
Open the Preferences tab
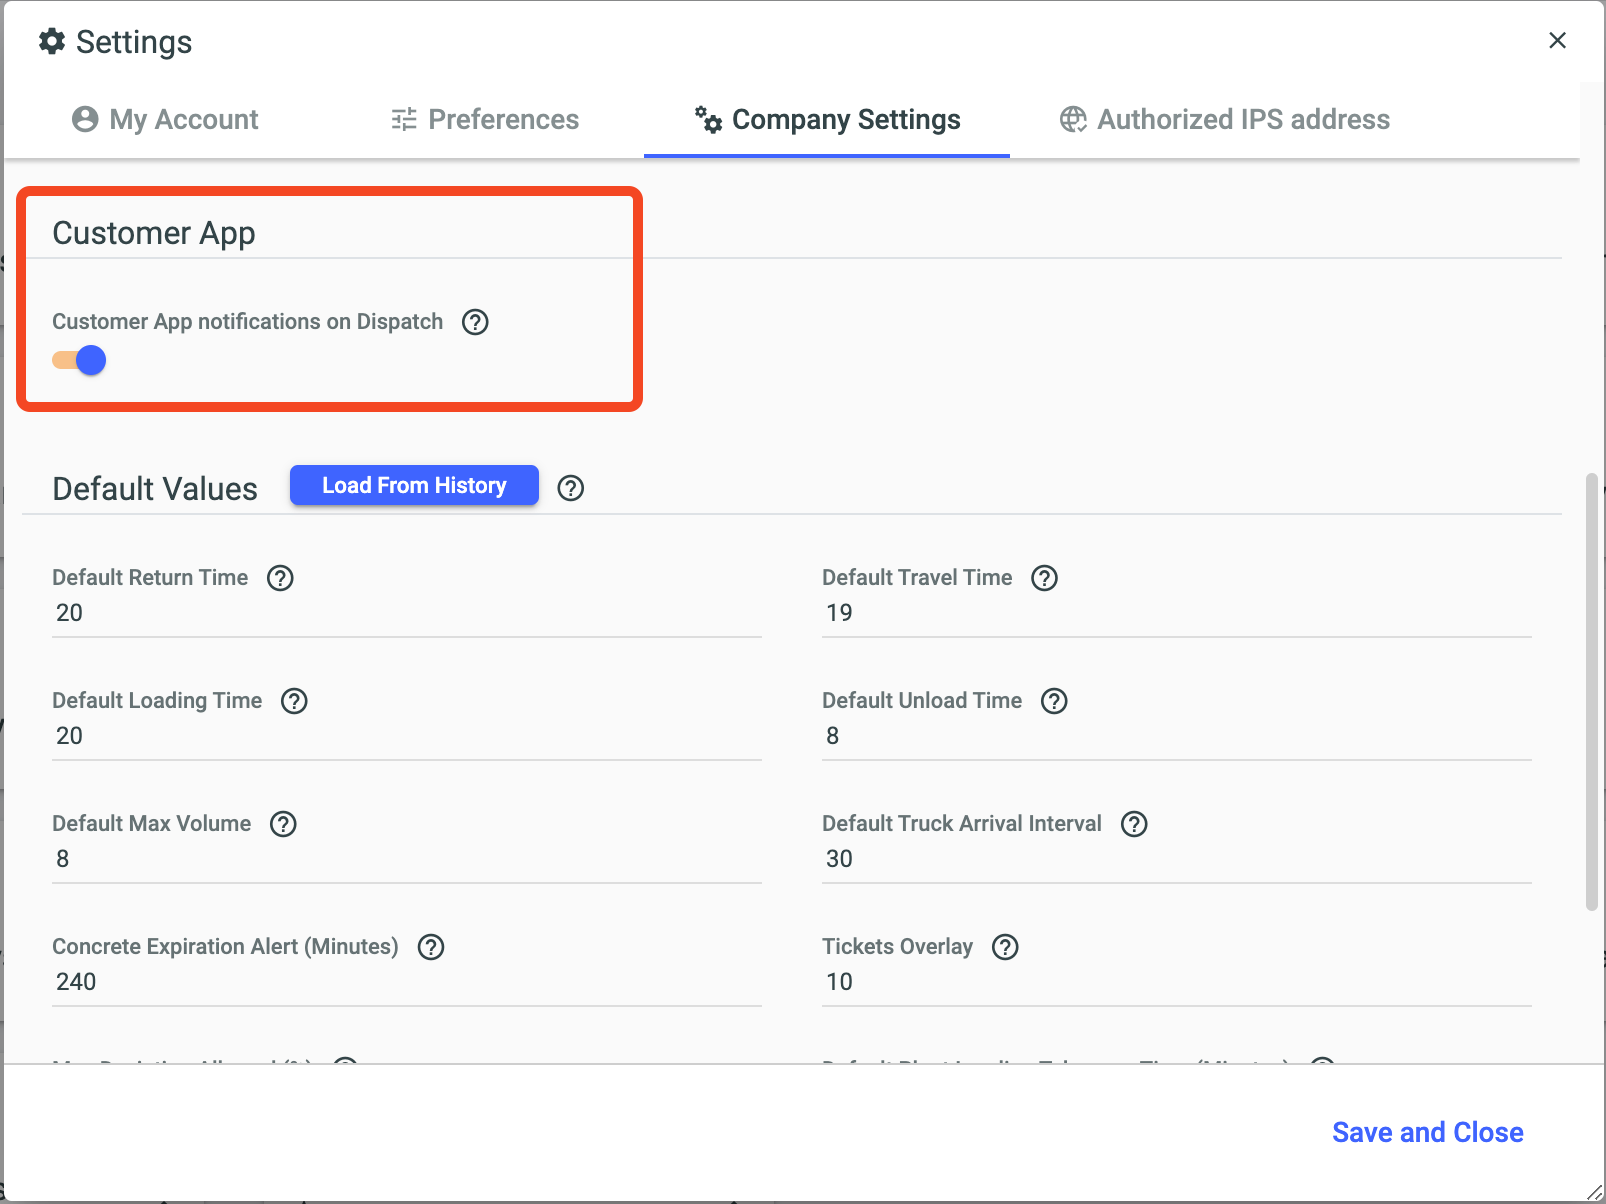(x=485, y=120)
